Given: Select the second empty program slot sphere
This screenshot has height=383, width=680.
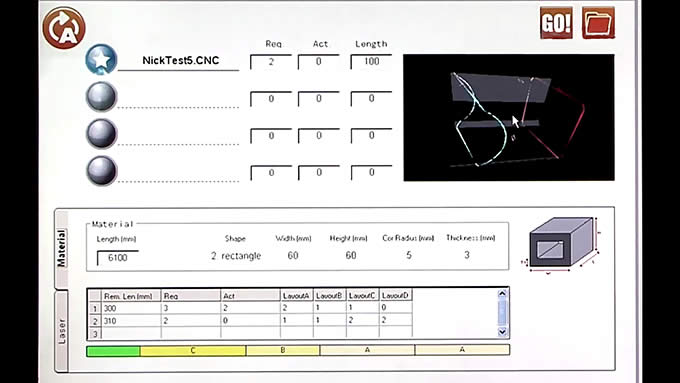Looking at the screenshot, I should 101,97.
